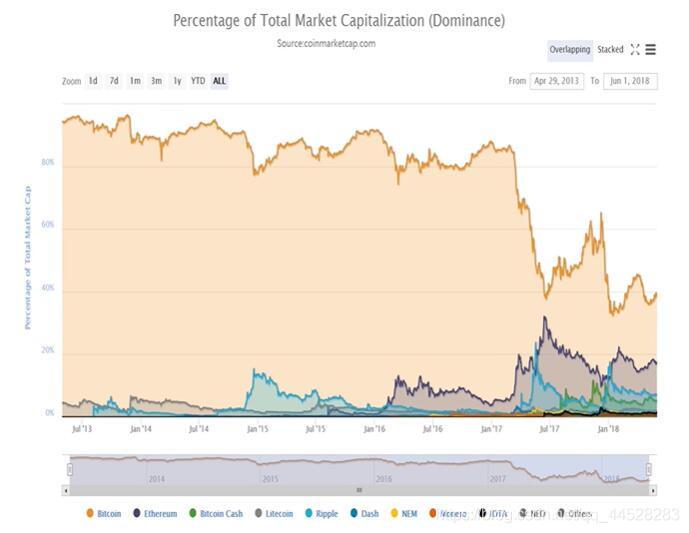Select the Overlapping view mode
Viewport: 689px width, 533px height.
click(x=570, y=50)
